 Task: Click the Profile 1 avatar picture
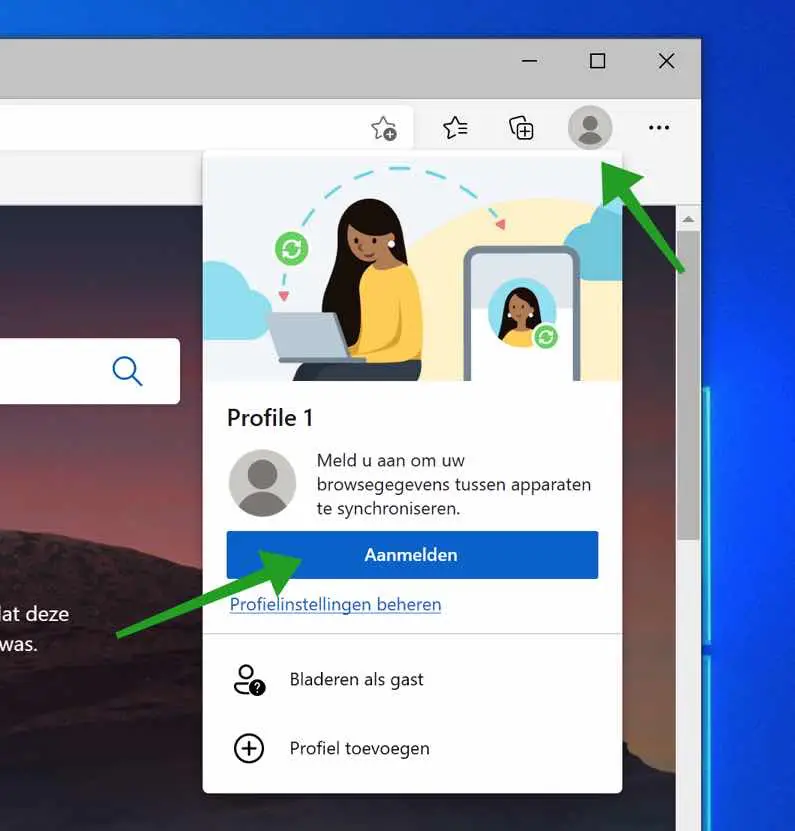coord(262,483)
